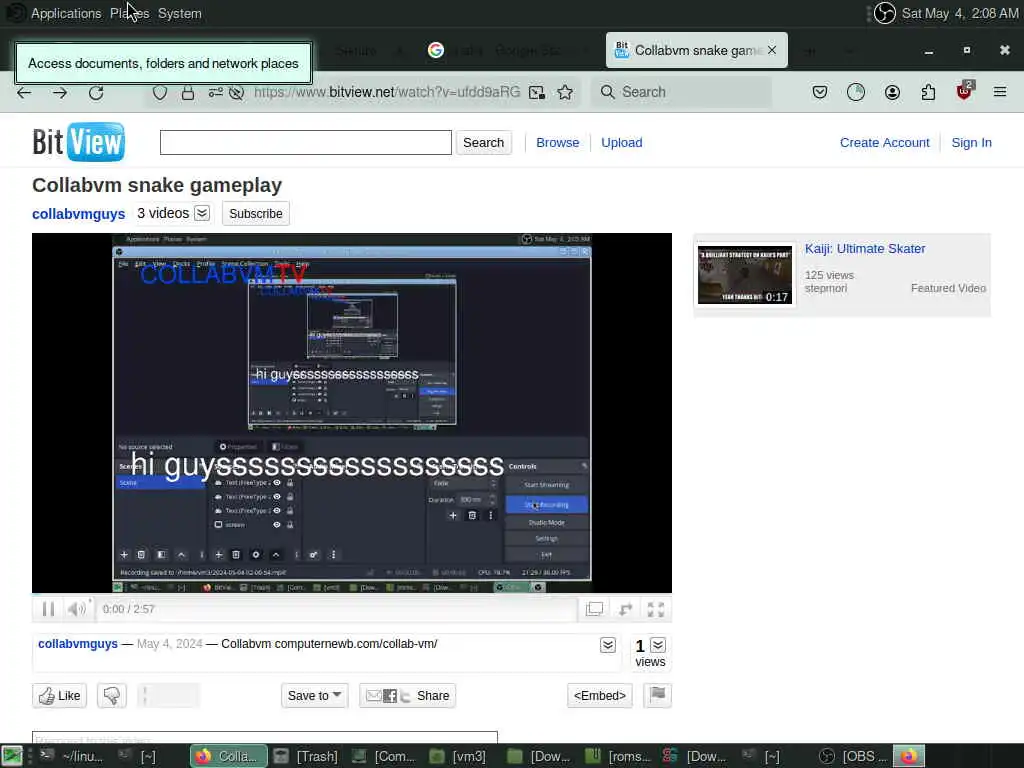Show site security info via padlock icon
1024x768 pixels.
click(188, 92)
